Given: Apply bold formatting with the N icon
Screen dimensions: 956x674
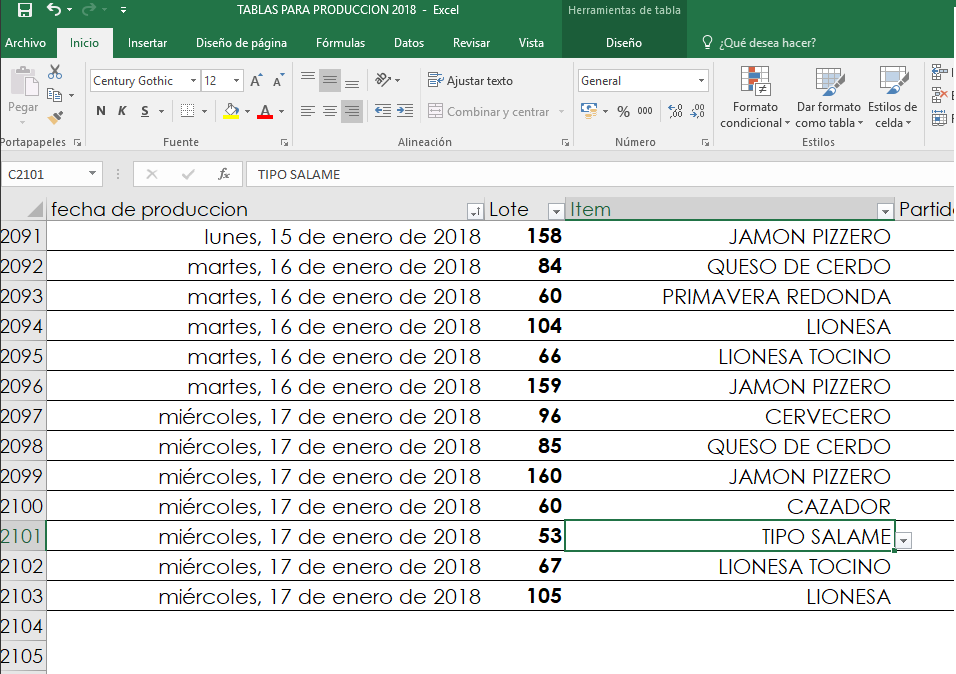Looking at the screenshot, I should pyautogui.click(x=100, y=110).
